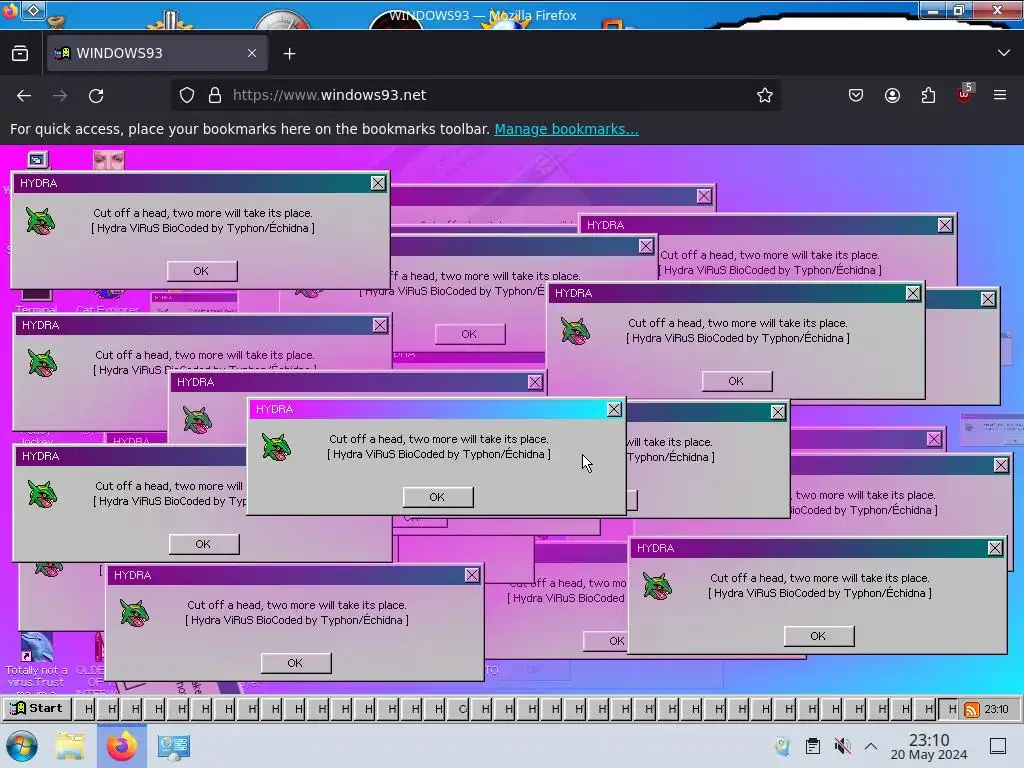
Task: Open a new tab with the plus button
Action: pos(290,54)
